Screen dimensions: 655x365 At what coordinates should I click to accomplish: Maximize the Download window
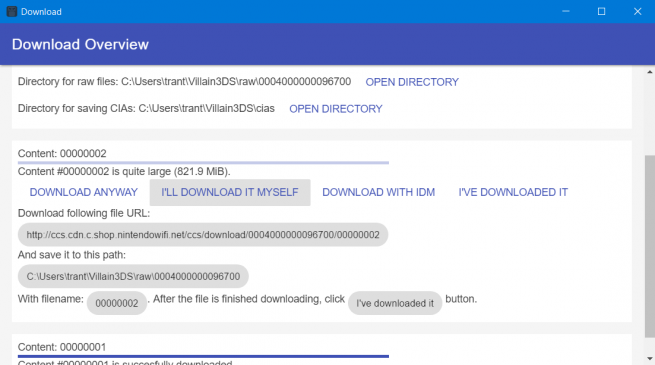click(x=602, y=12)
